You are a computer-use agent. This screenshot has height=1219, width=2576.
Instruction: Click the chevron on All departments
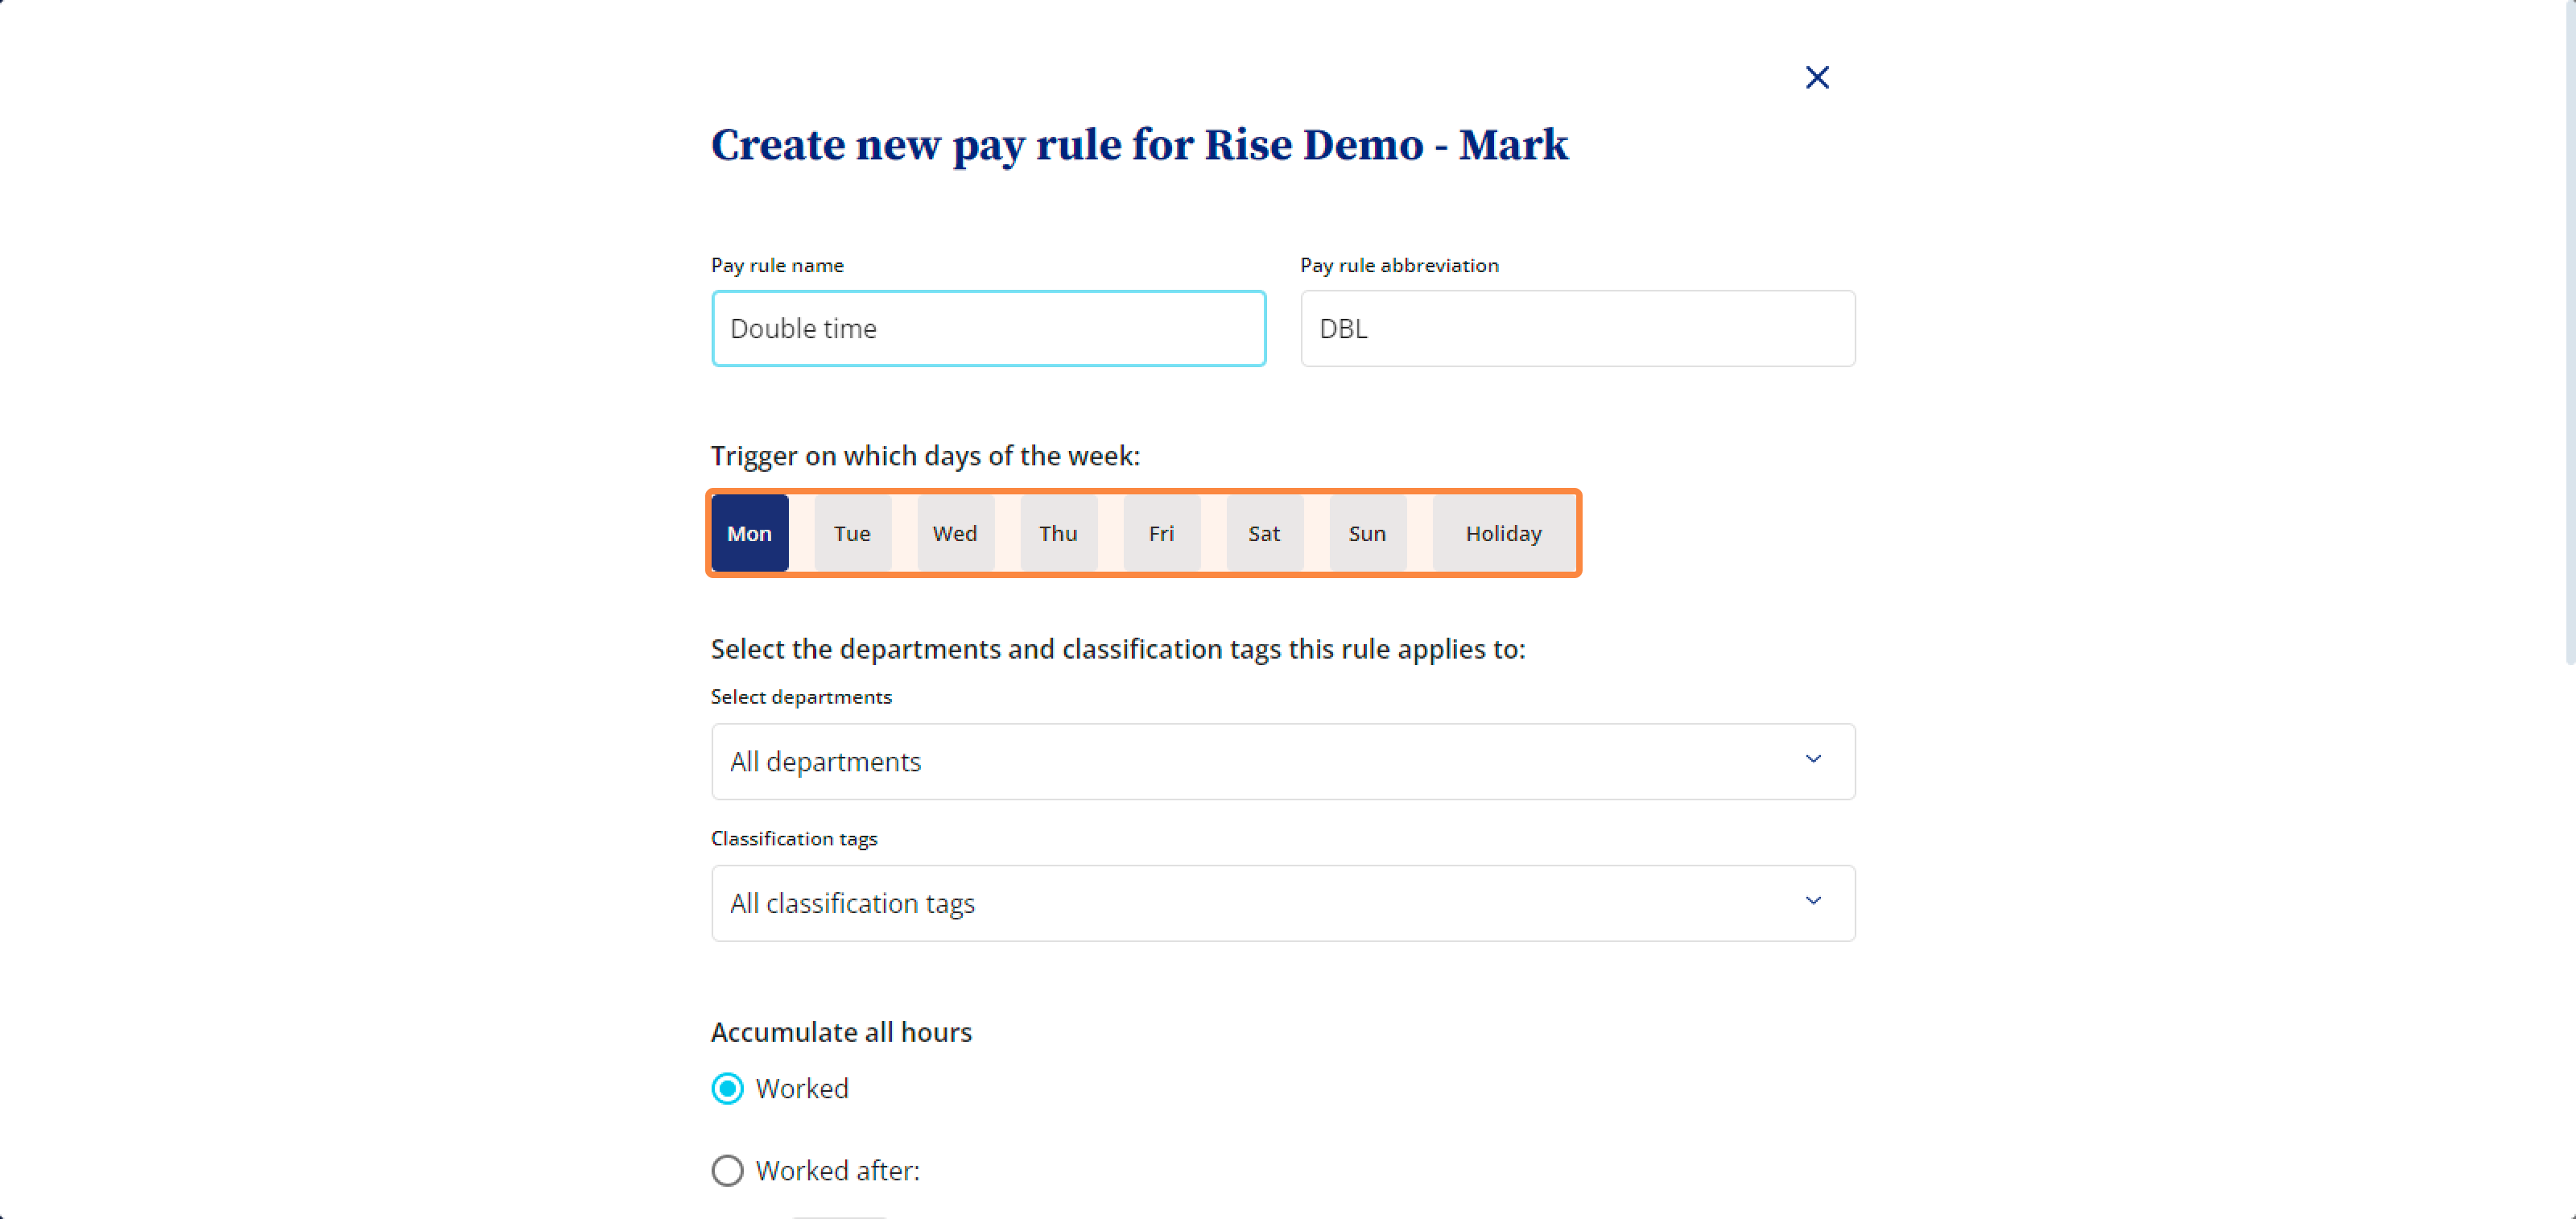[1813, 759]
